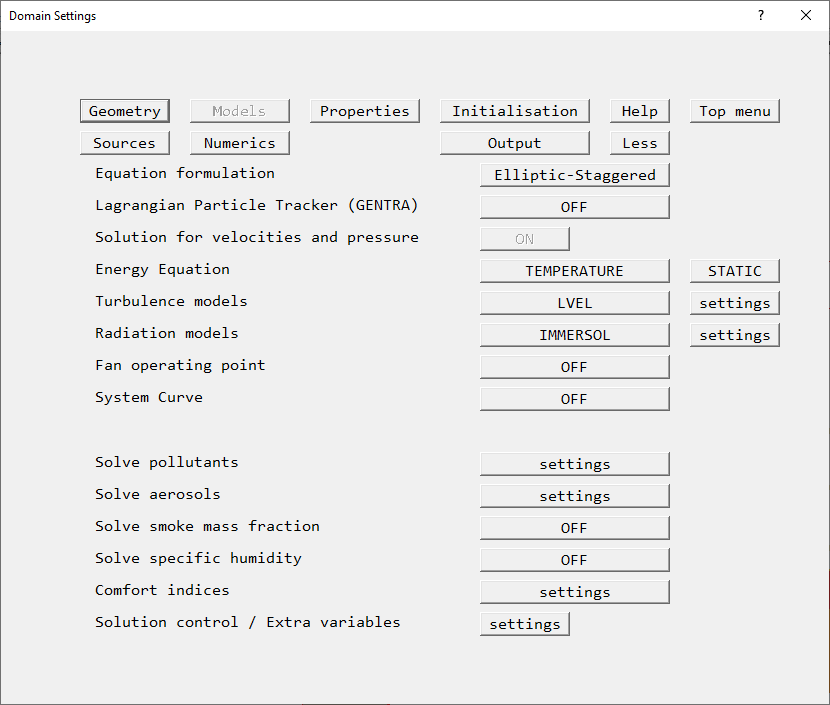Click the Help button
This screenshot has height=705, width=830.
pyautogui.click(x=639, y=111)
